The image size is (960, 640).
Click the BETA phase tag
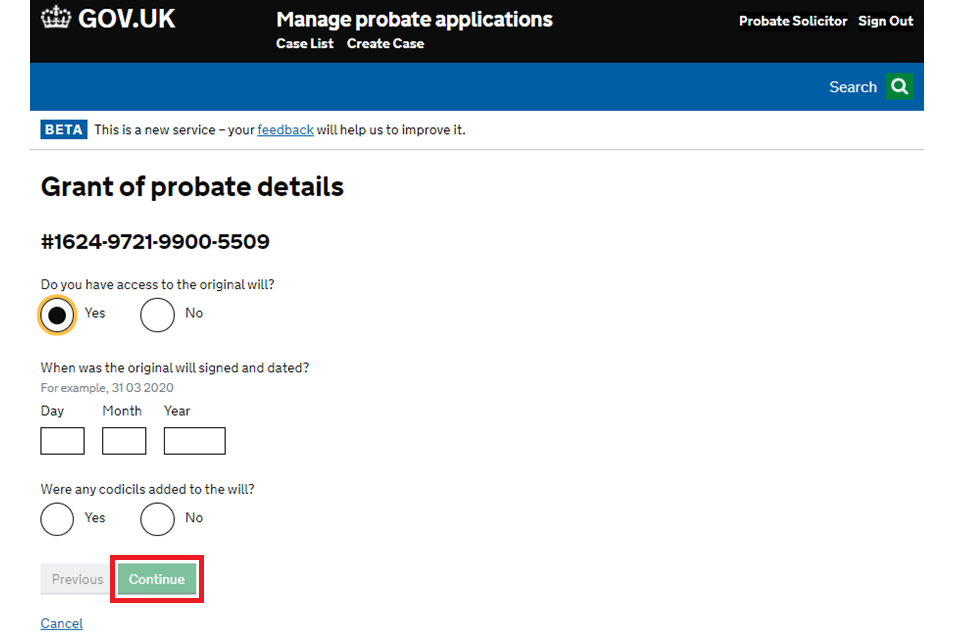pos(63,130)
